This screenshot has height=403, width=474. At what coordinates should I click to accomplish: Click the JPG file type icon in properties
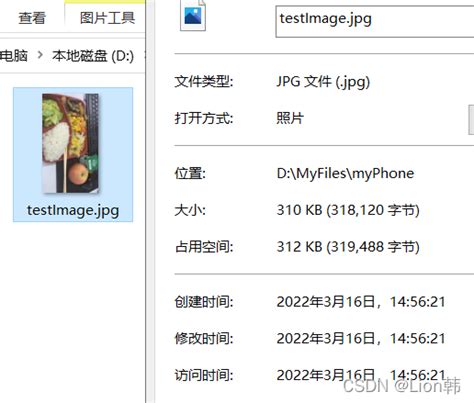click(x=193, y=15)
